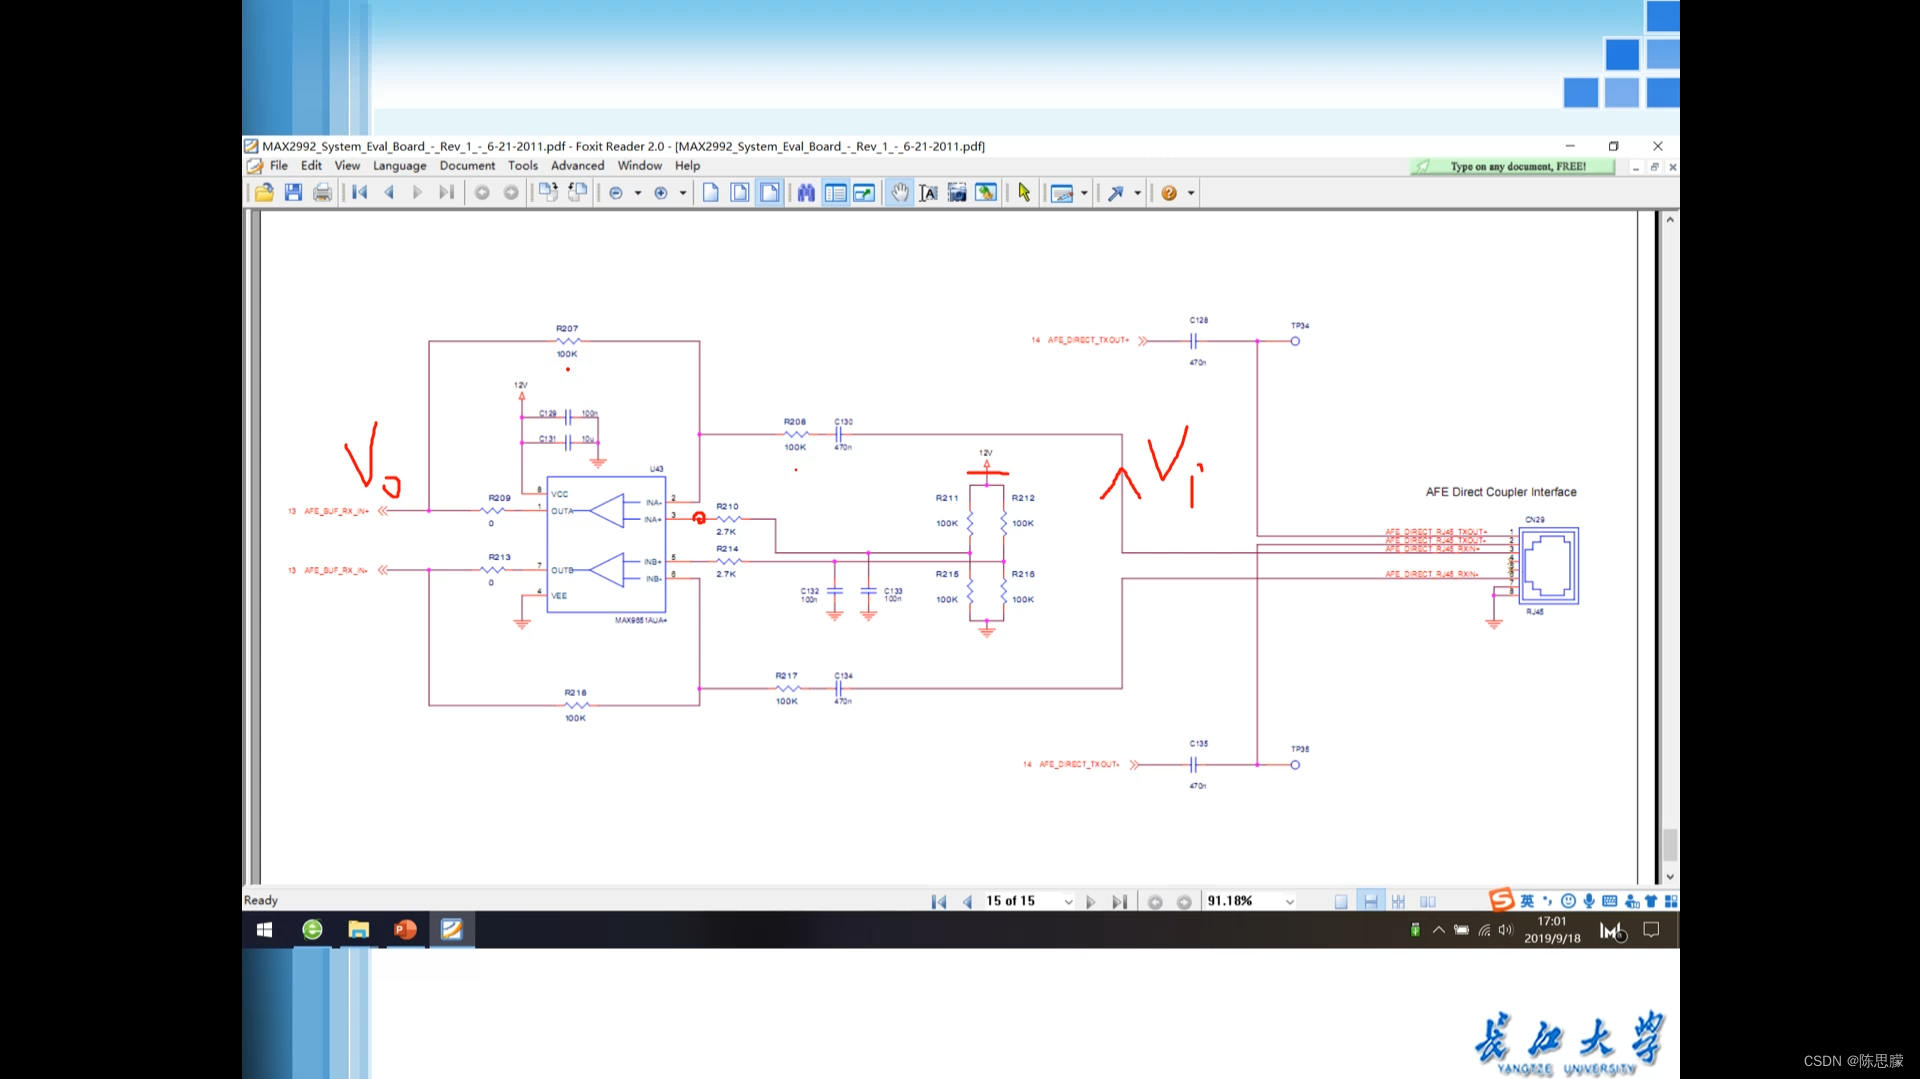Open the Document menu
Viewport: 1920px width, 1079px height.
[x=467, y=166]
